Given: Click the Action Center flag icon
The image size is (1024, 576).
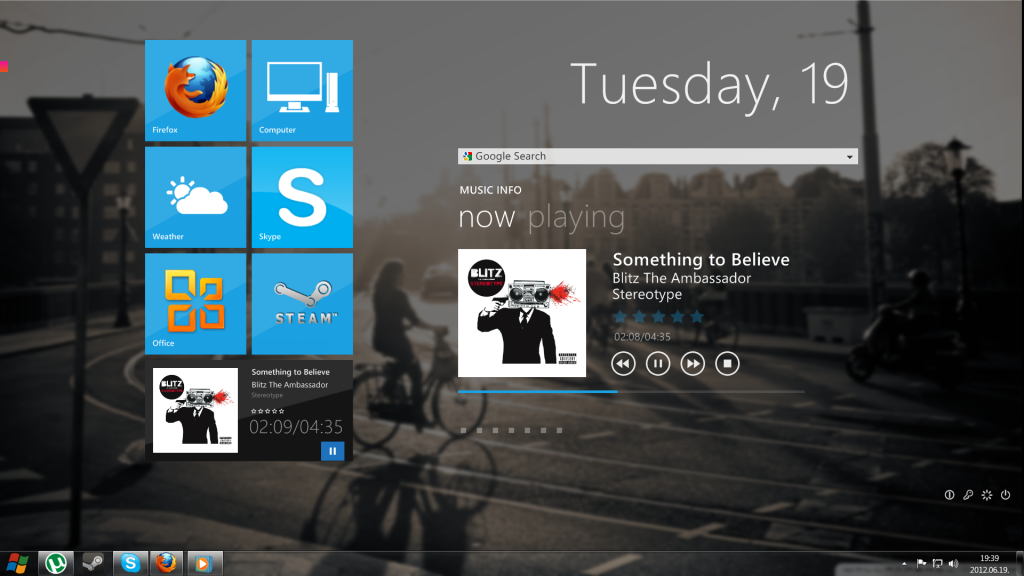Looking at the screenshot, I should 921,564.
